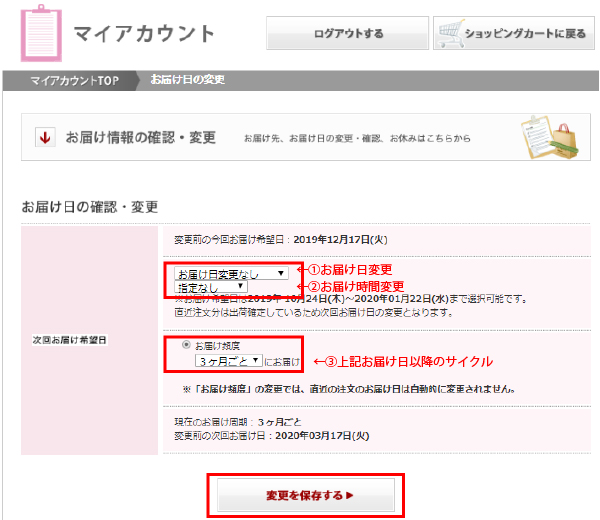This screenshot has width=600, height=520.
Task: Open the お届け日変更なし dropdown
Action: [231, 272]
